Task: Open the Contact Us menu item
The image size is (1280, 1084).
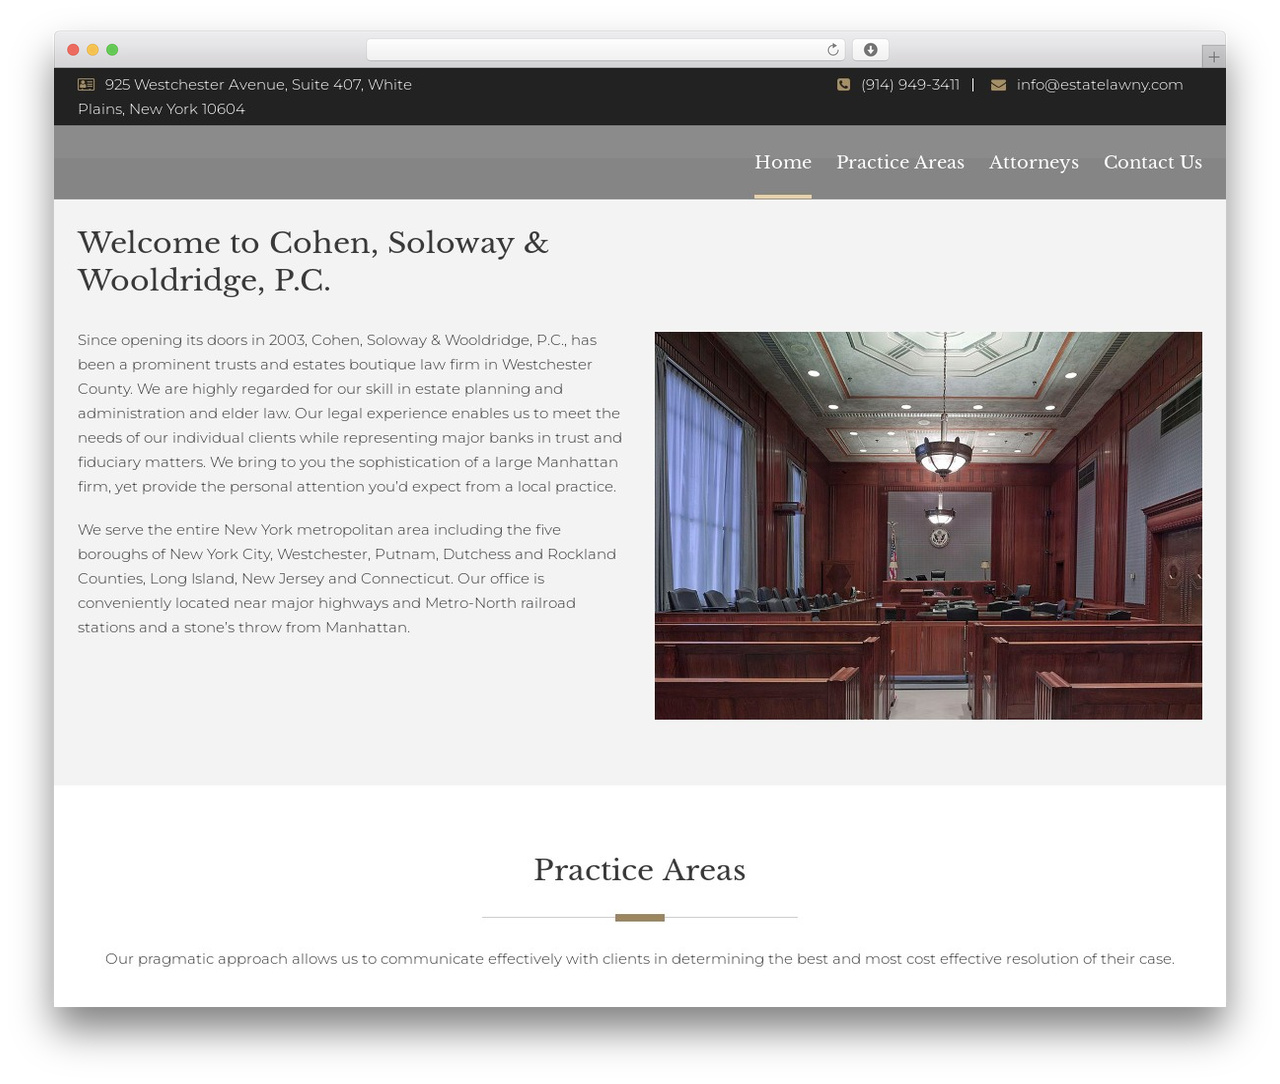Action: [x=1153, y=162]
